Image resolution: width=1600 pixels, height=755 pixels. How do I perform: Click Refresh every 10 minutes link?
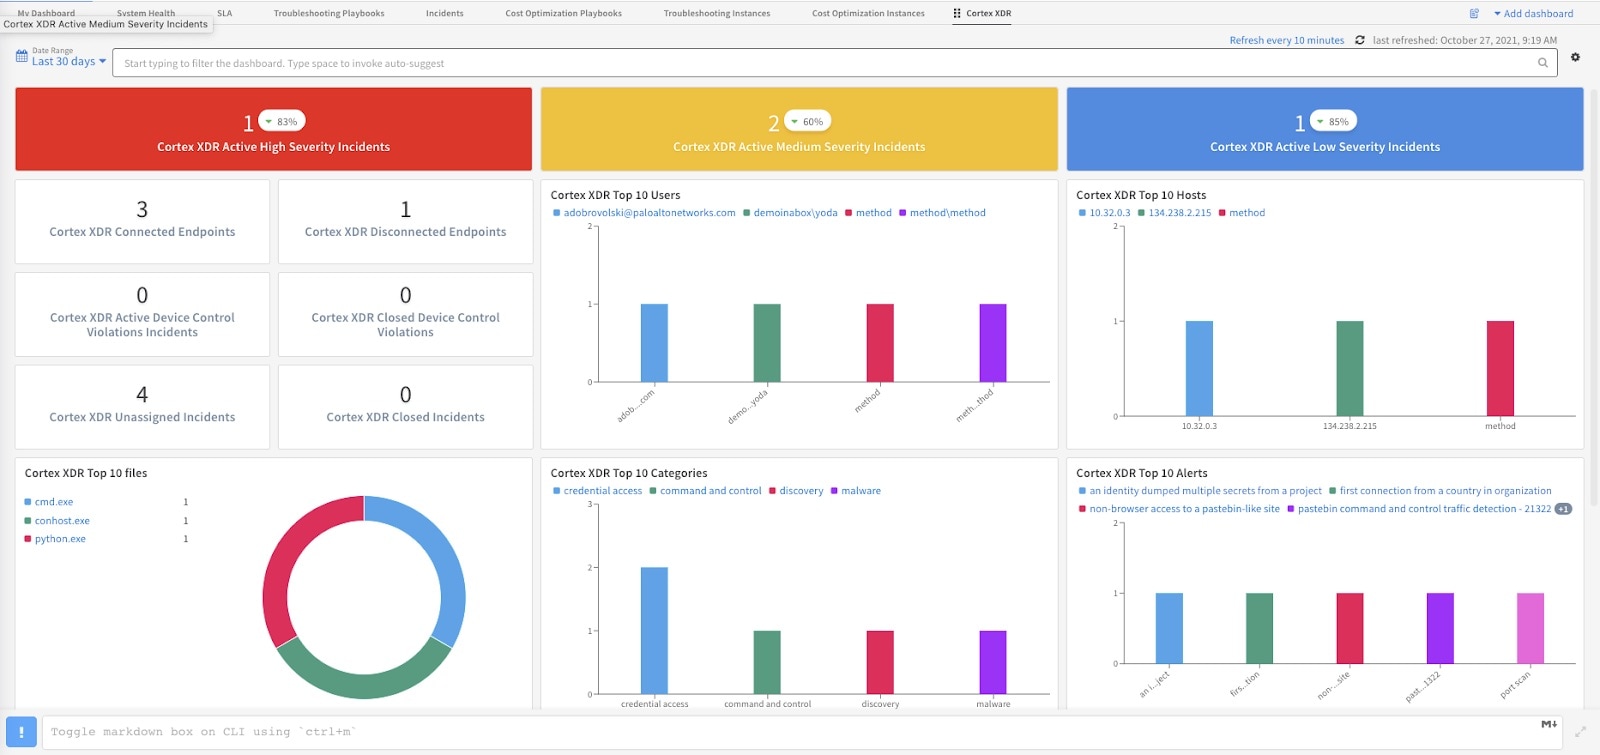[1287, 40]
